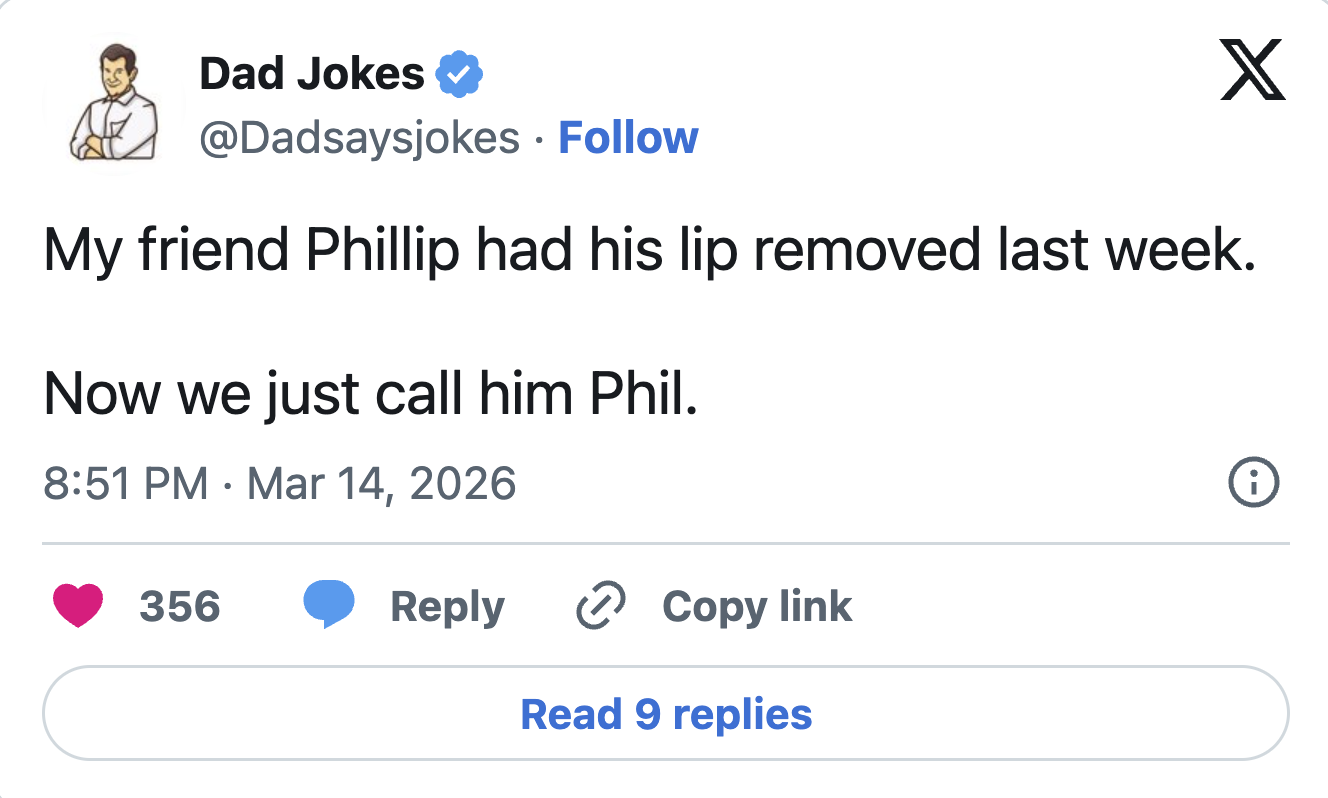Click the chain link icon
Screen dimensions: 1328x798
click(601, 606)
